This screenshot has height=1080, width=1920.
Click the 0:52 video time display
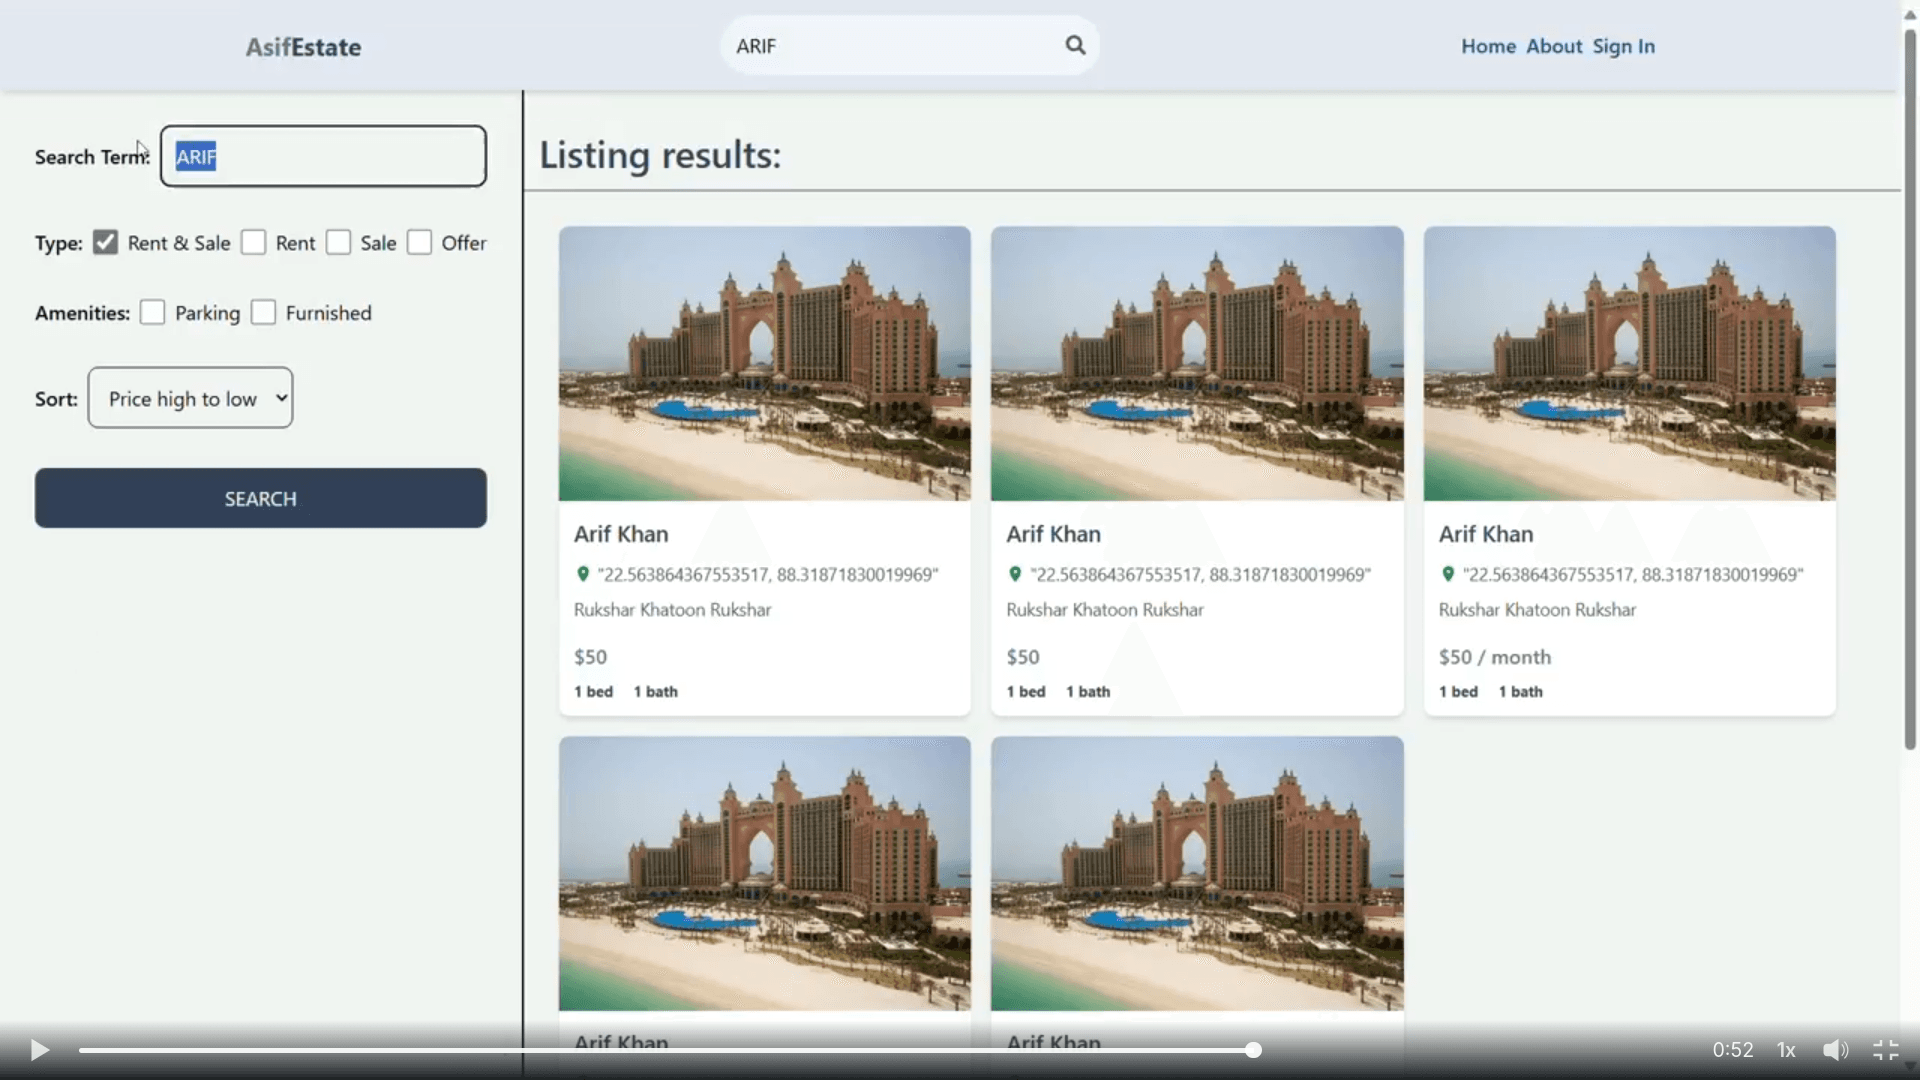pyautogui.click(x=1733, y=1050)
